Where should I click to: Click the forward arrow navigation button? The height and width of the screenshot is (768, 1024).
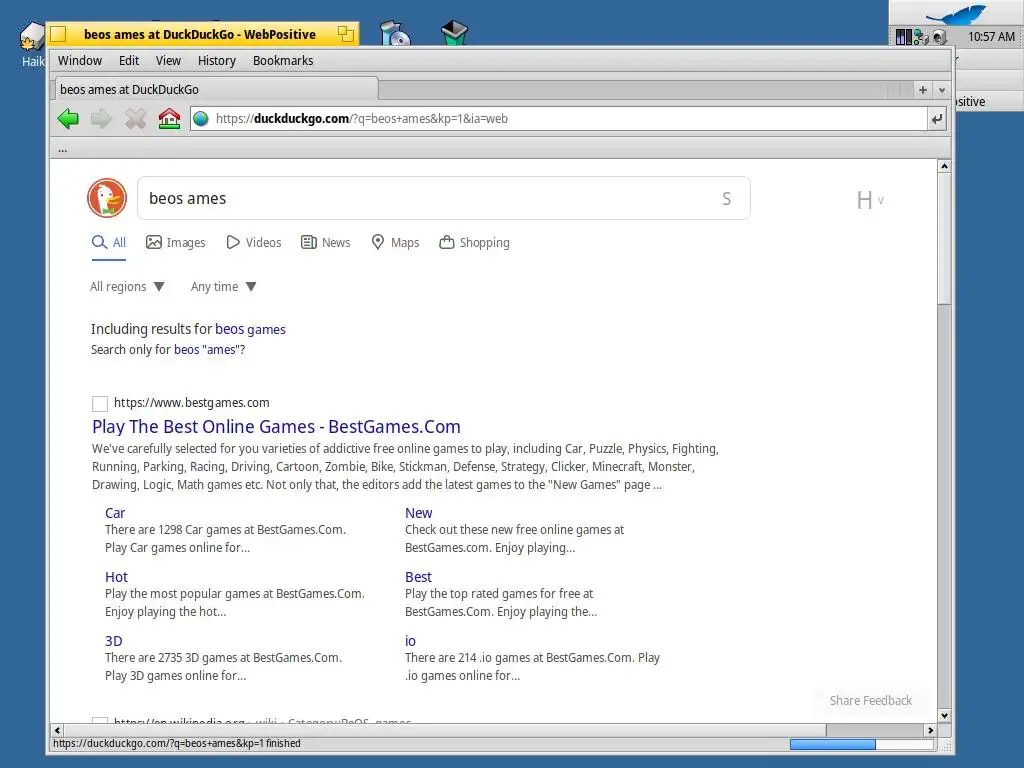[101, 119]
